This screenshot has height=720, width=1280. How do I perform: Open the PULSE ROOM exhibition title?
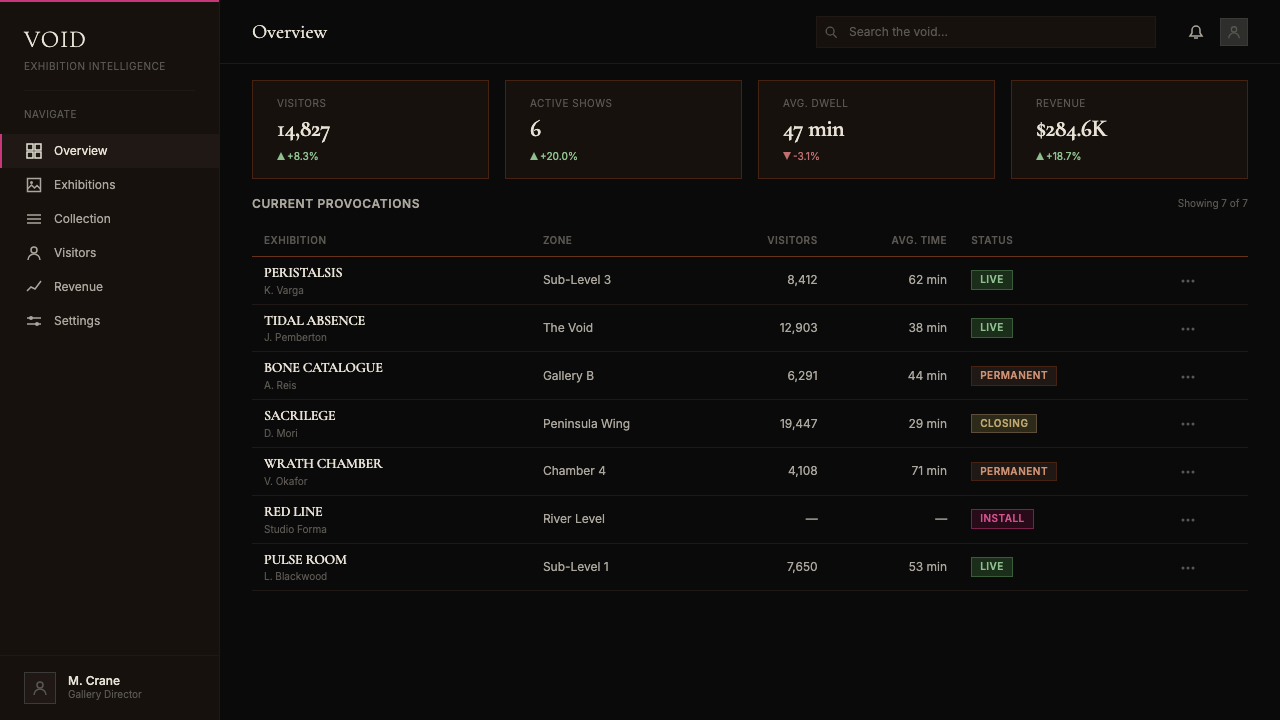(x=305, y=559)
